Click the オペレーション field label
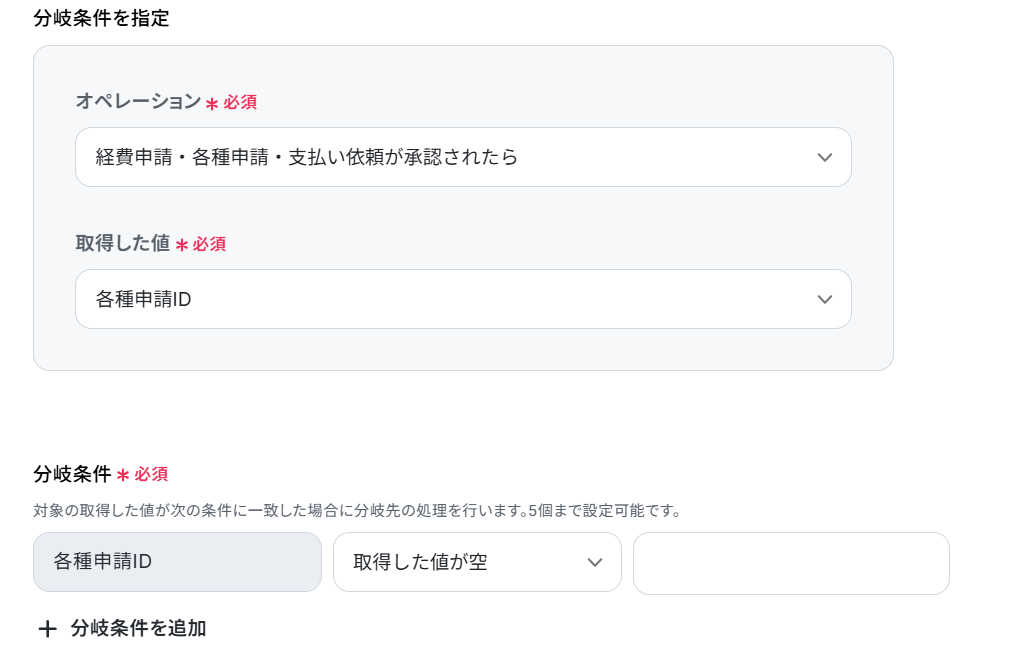This screenshot has width=1029, height=655. click(138, 101)
